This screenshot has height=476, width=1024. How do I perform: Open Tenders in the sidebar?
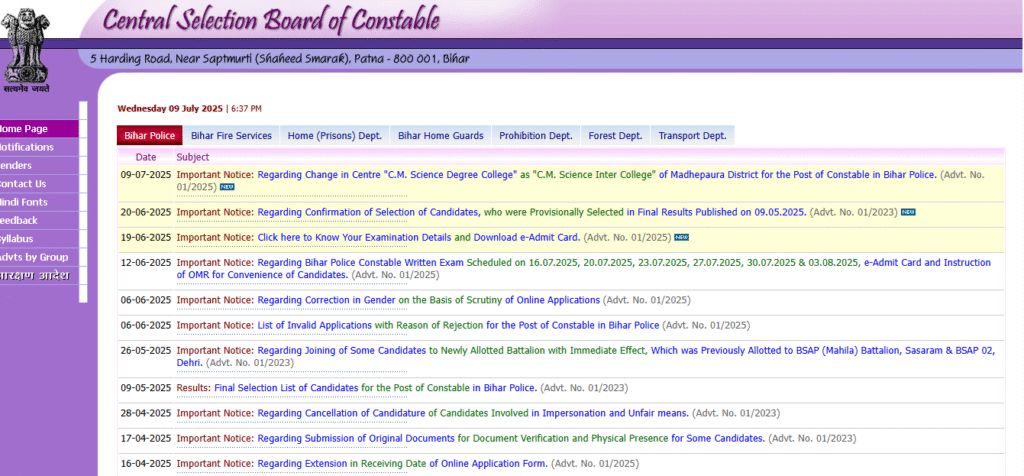[39, 166]
